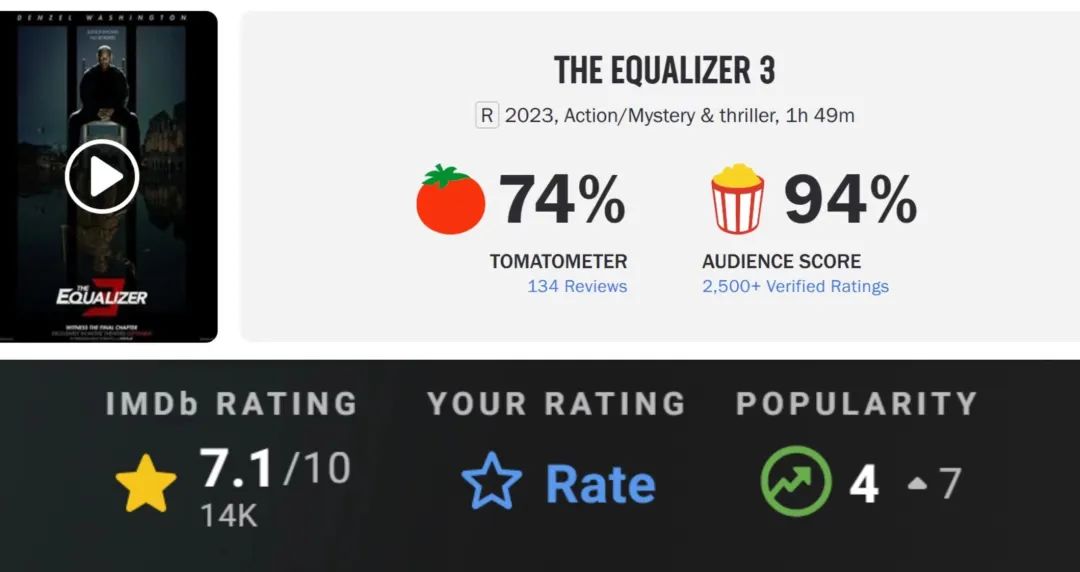Click the blue outlined star icon

pos(491,483)
